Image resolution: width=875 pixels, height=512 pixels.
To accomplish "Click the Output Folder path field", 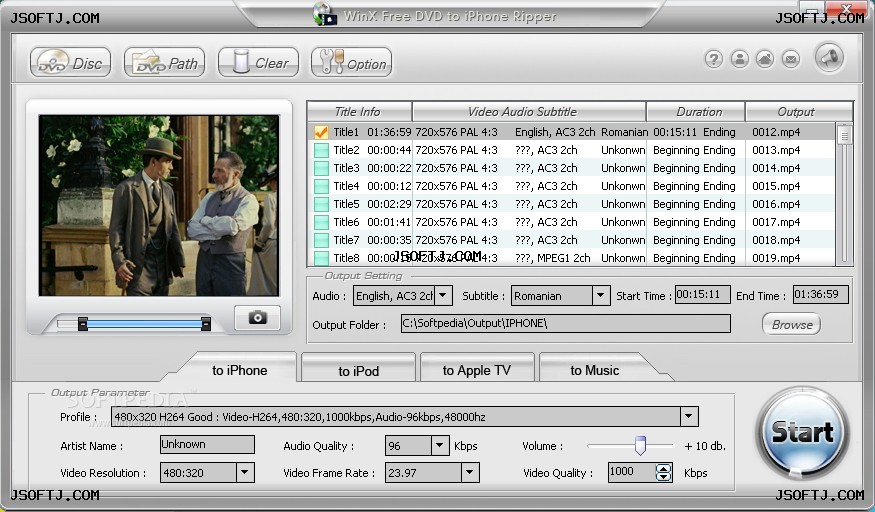I will tap(565, 323).
